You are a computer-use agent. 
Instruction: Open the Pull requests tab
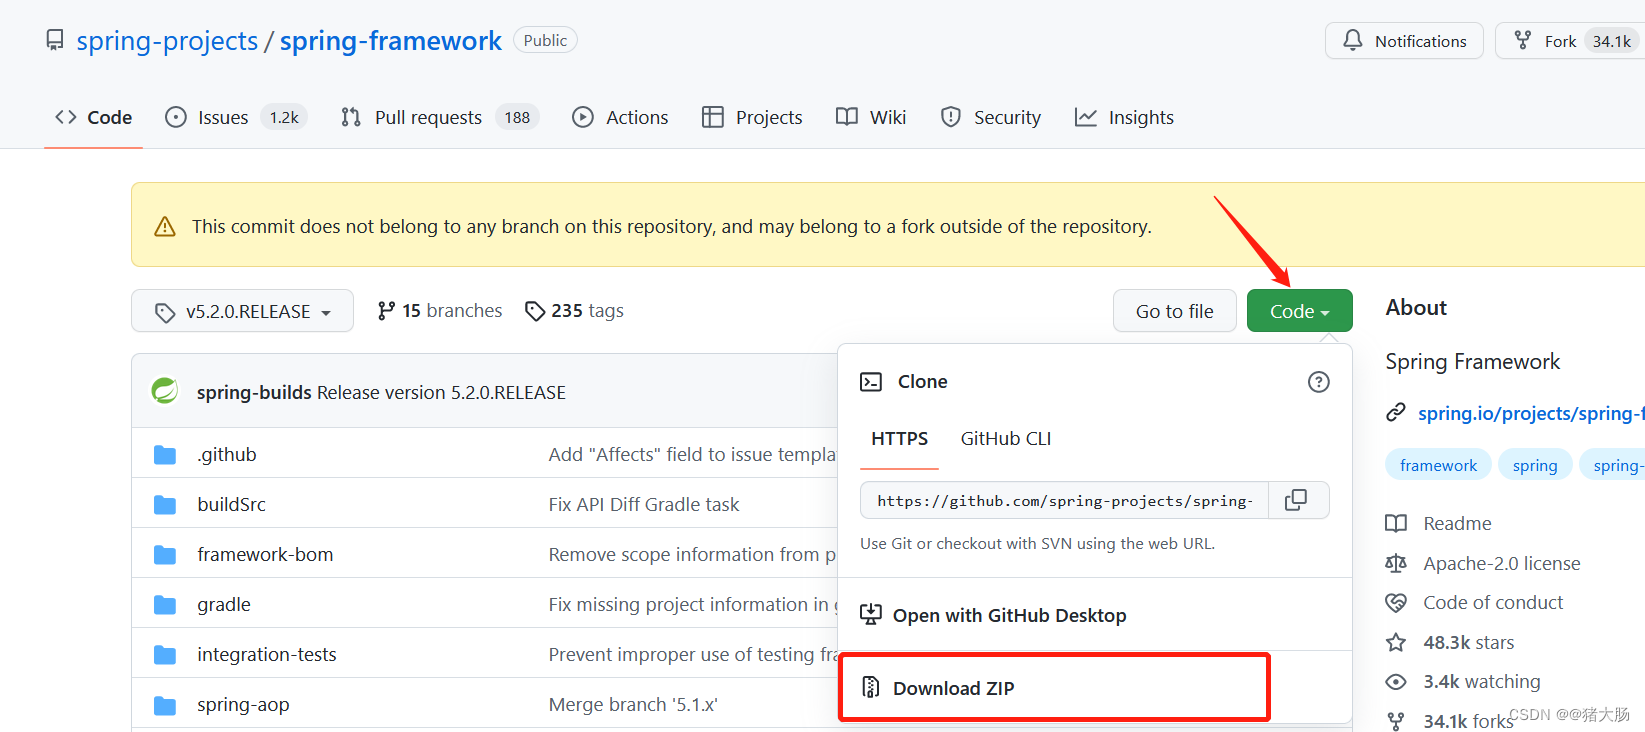coord(439,117)
